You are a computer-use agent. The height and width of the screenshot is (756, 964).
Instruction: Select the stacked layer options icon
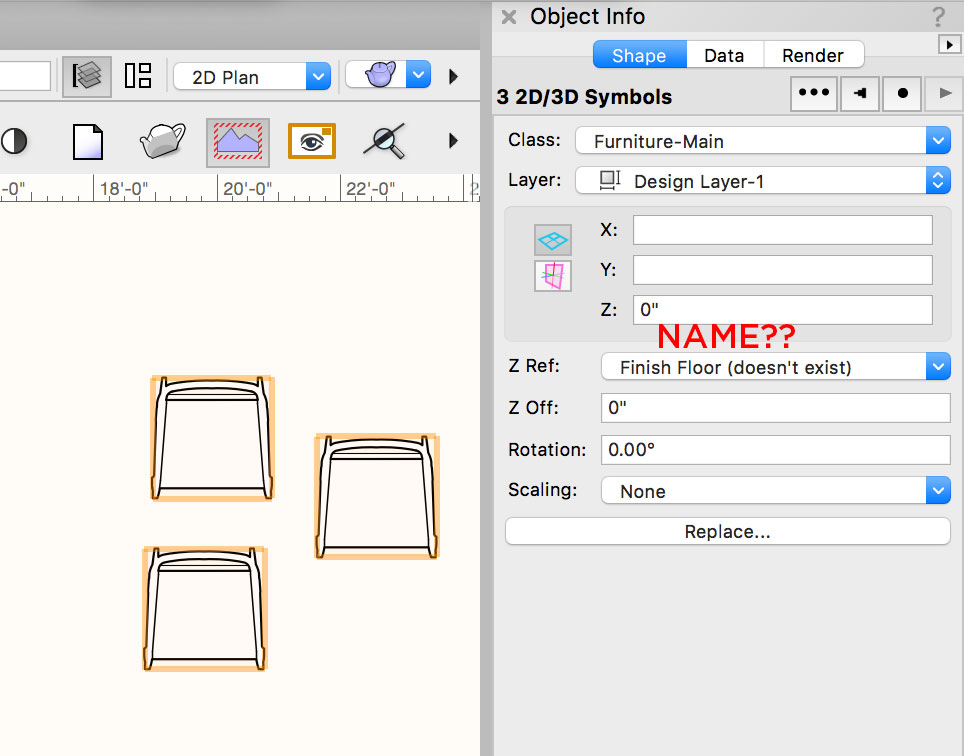point(86,76)
